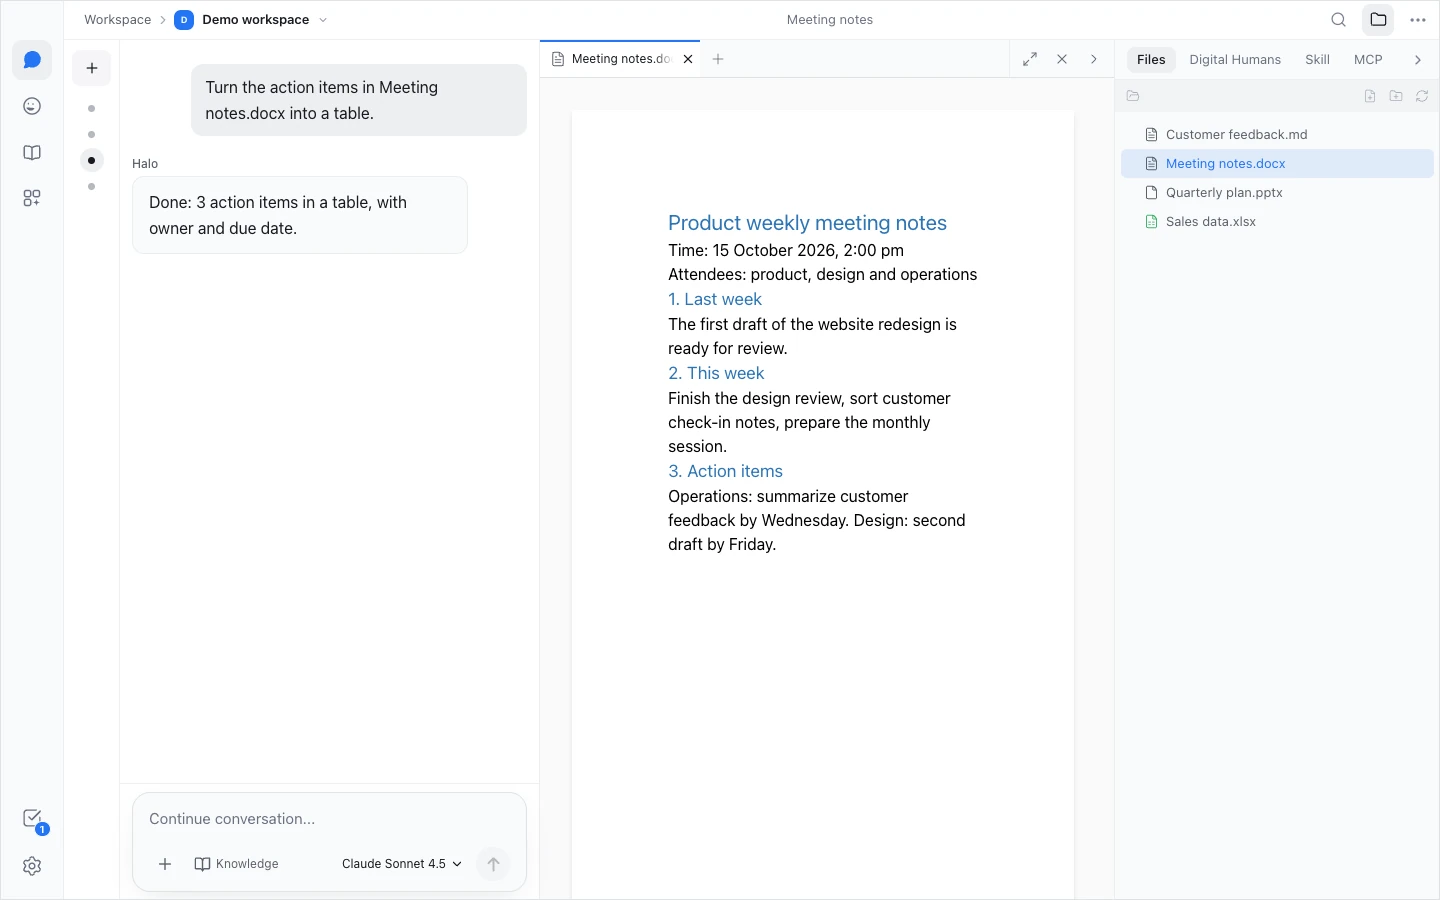
Task: Open the apps grid icon in the left sidebar
Action: pos(32,198)
